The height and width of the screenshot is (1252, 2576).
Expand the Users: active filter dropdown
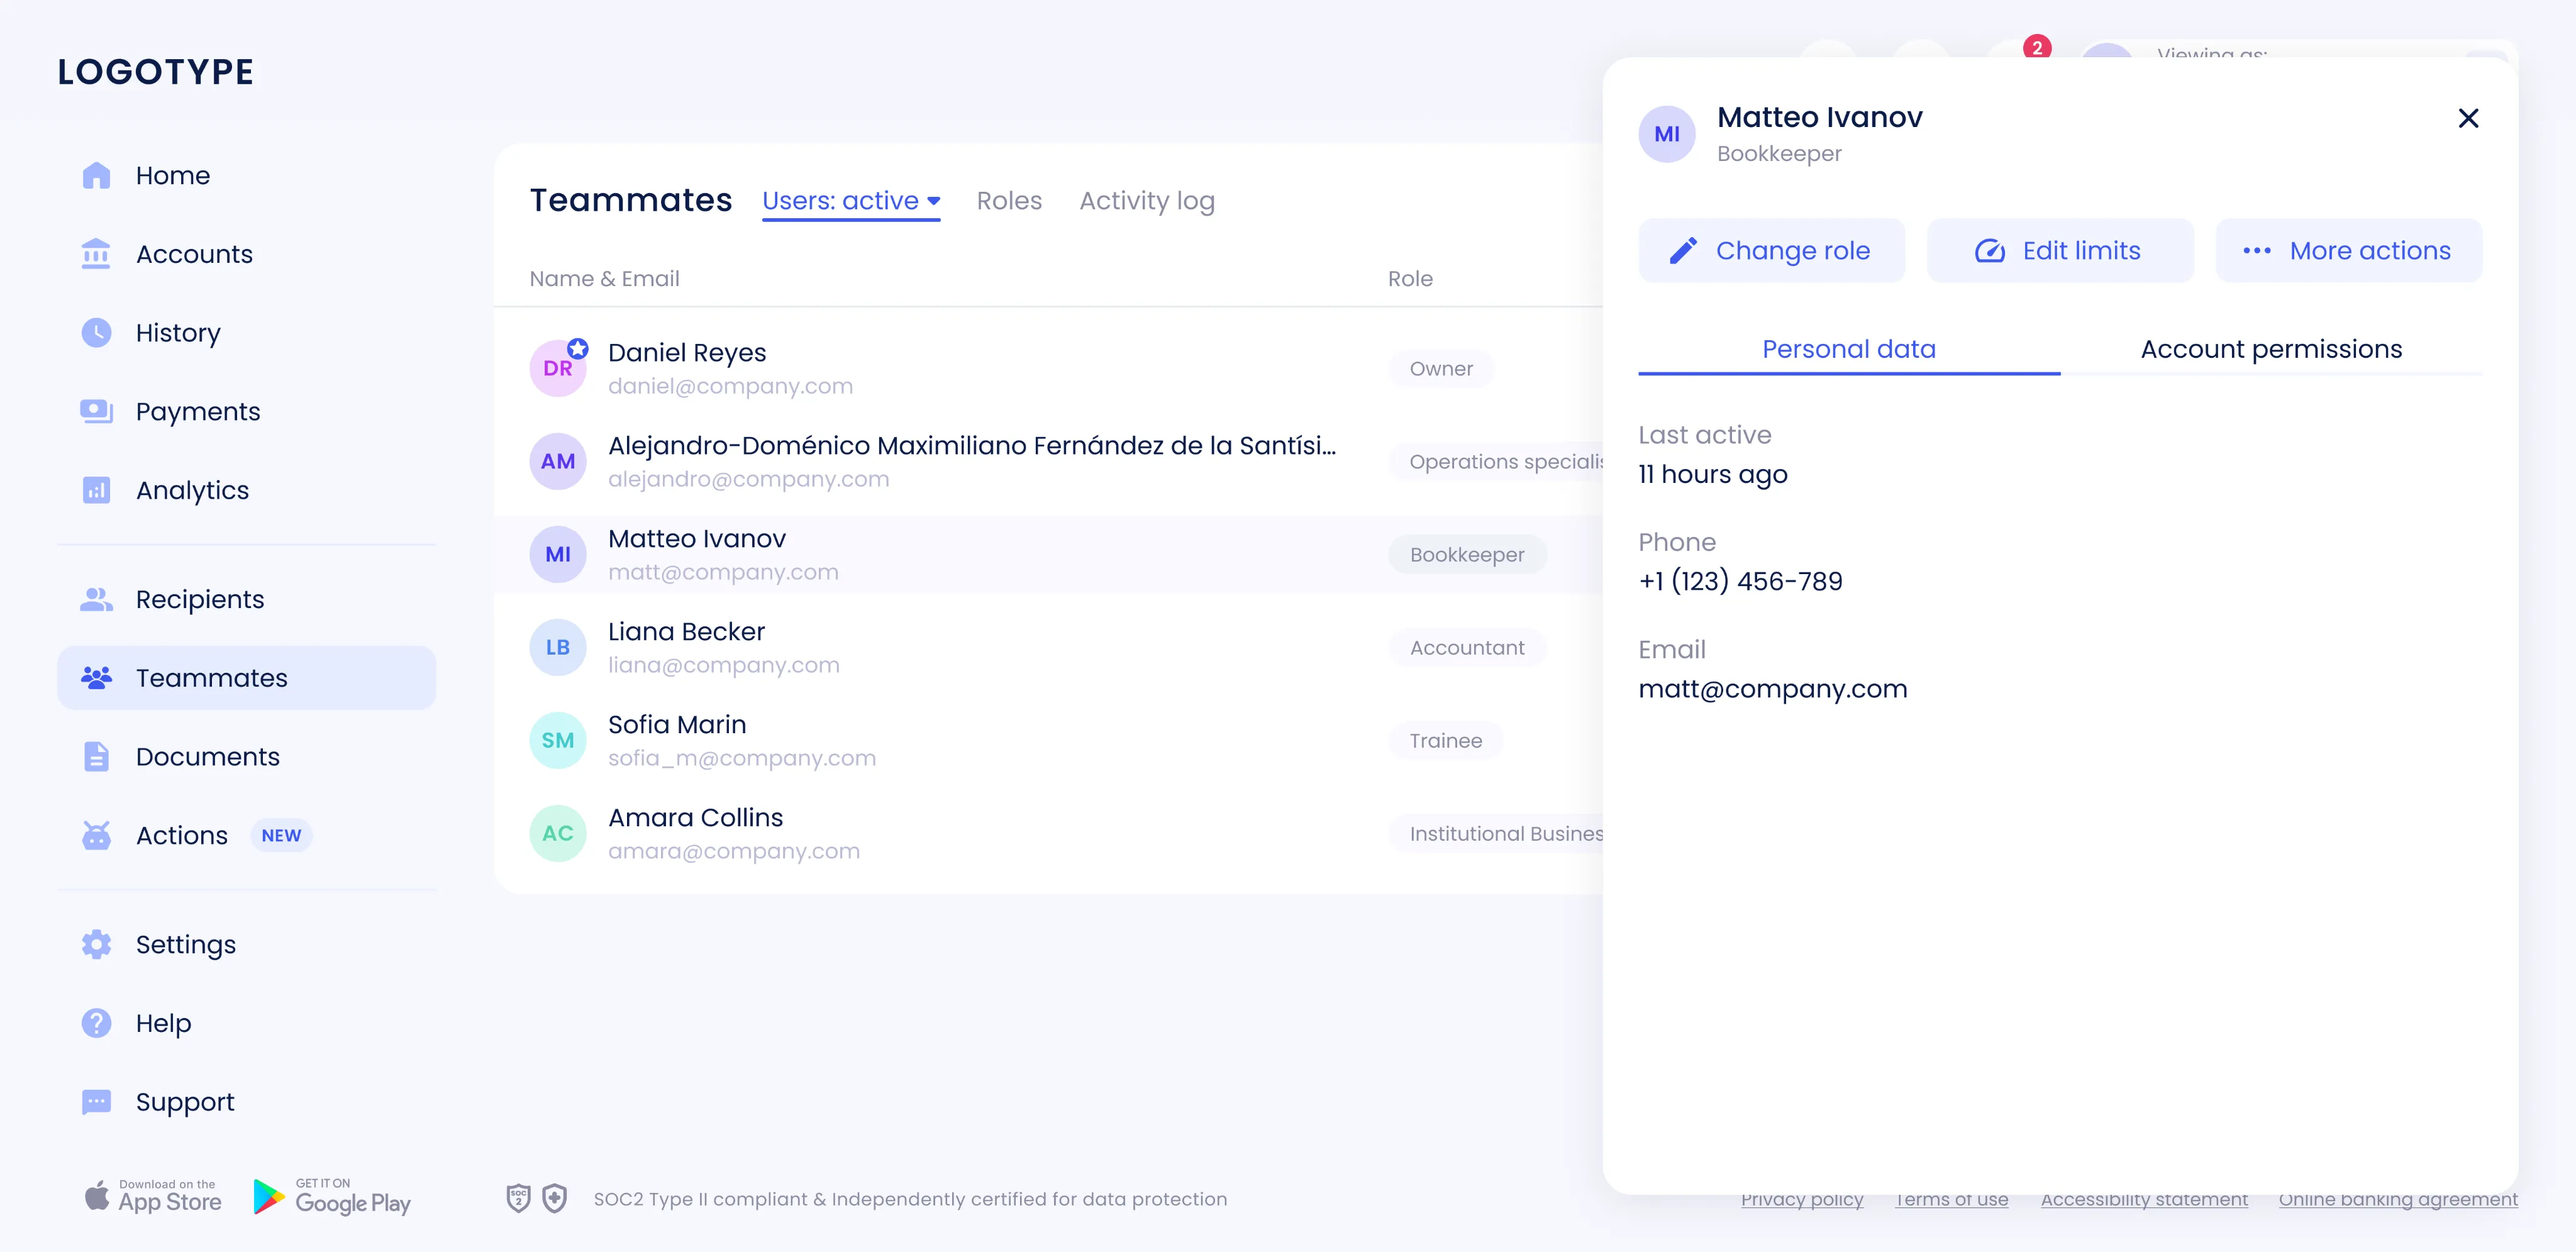851,201
